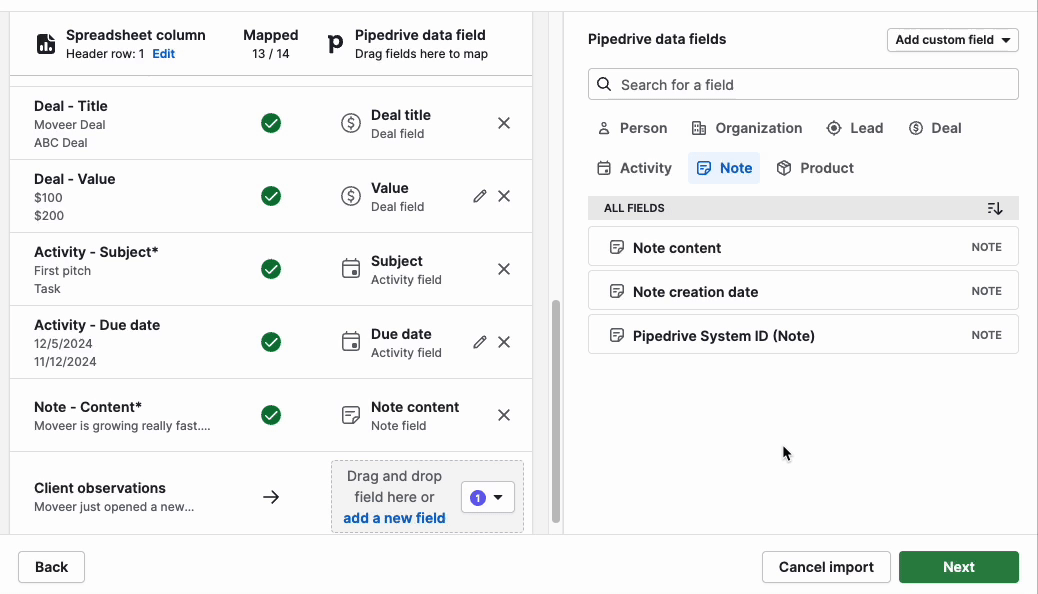
Task: Click the Pipedrive data fields heading
Action: click(x=657, y=39)
